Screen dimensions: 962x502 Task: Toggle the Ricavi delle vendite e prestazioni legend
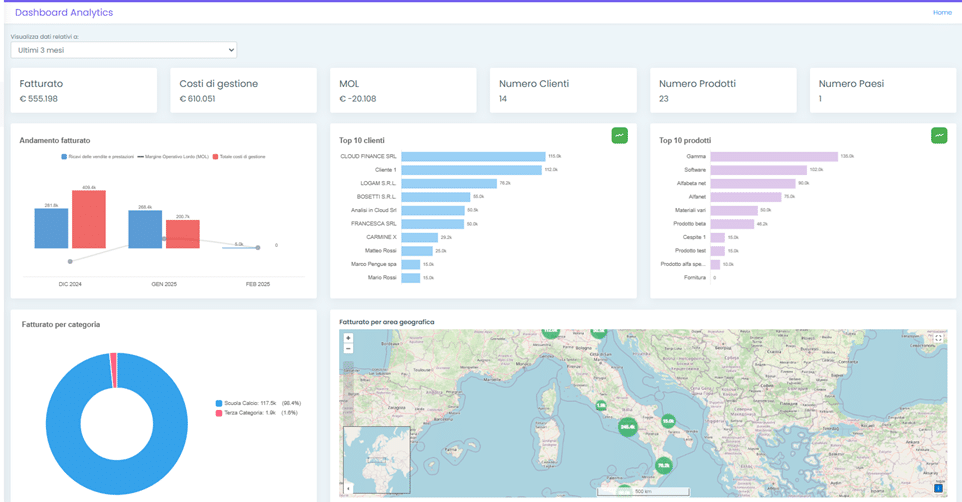(x=98, y=157)
